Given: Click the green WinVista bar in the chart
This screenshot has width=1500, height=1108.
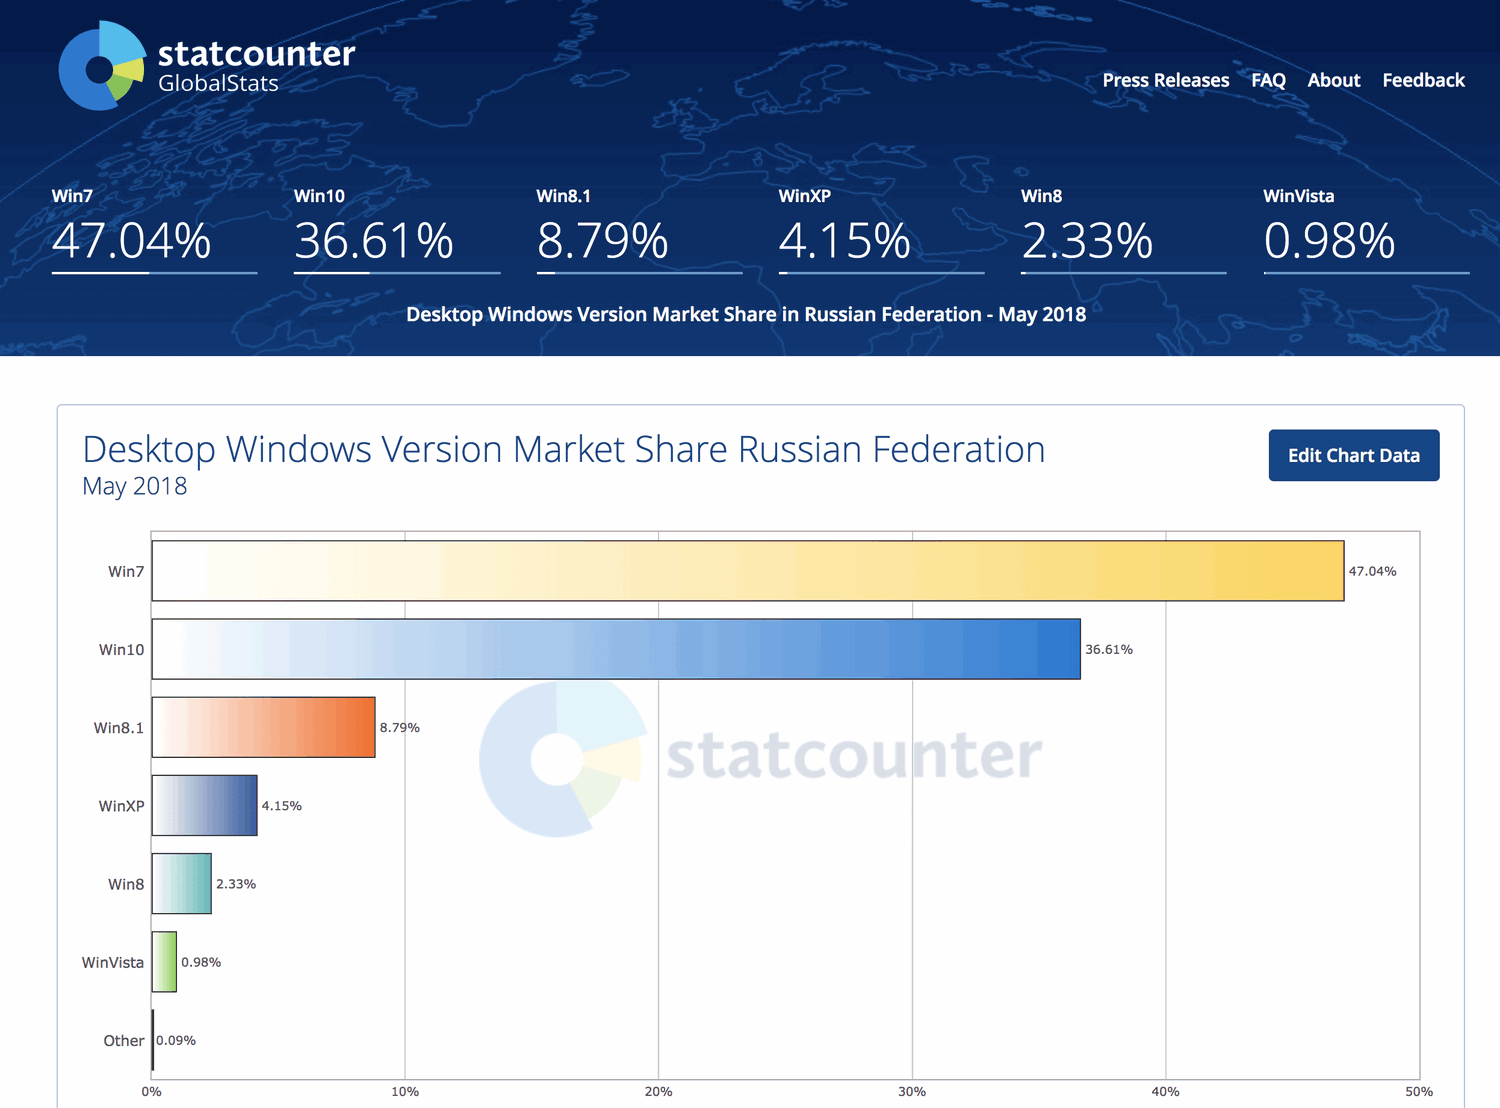Looking at the screenshot, I should click(x=163, y=962).
